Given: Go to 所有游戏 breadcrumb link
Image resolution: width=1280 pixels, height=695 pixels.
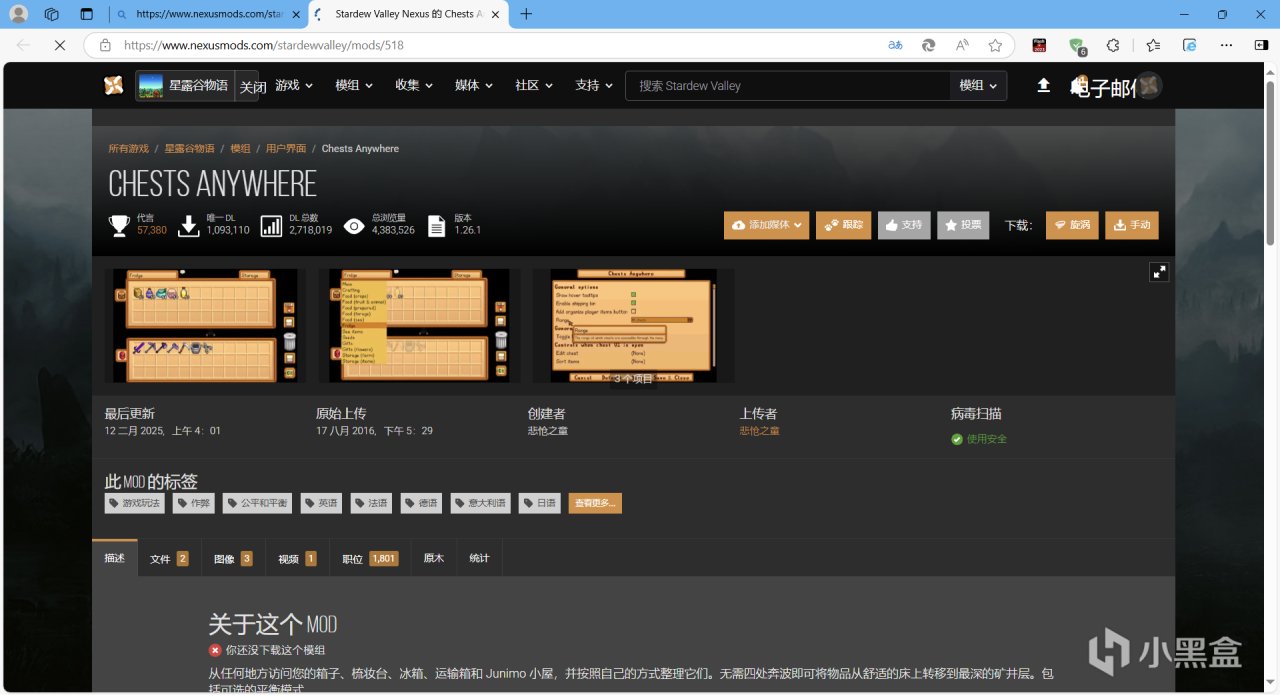Looking at the screenshot, I should coord(128,148).
